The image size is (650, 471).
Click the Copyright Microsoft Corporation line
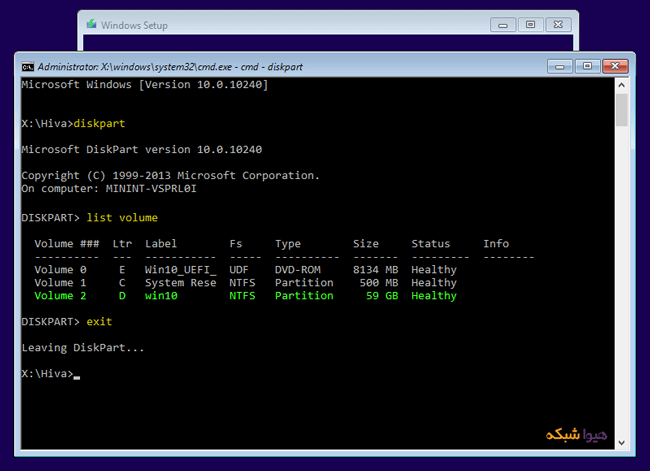(170, 175)
